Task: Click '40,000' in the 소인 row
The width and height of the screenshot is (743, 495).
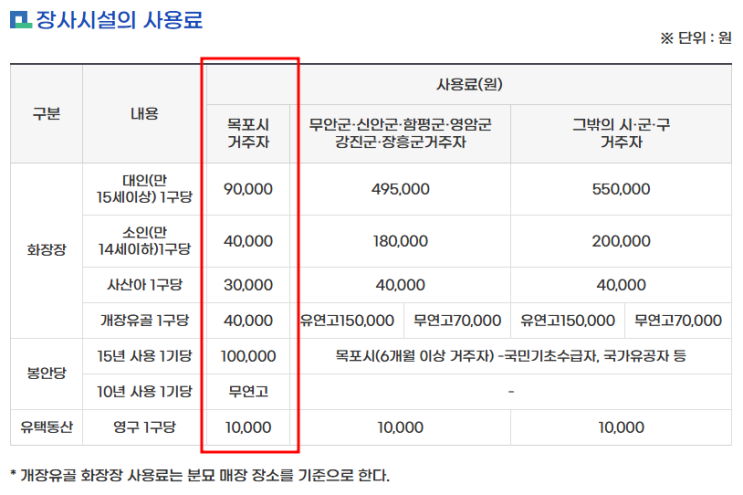Action: pyautogui.click(x=248, y=241)
